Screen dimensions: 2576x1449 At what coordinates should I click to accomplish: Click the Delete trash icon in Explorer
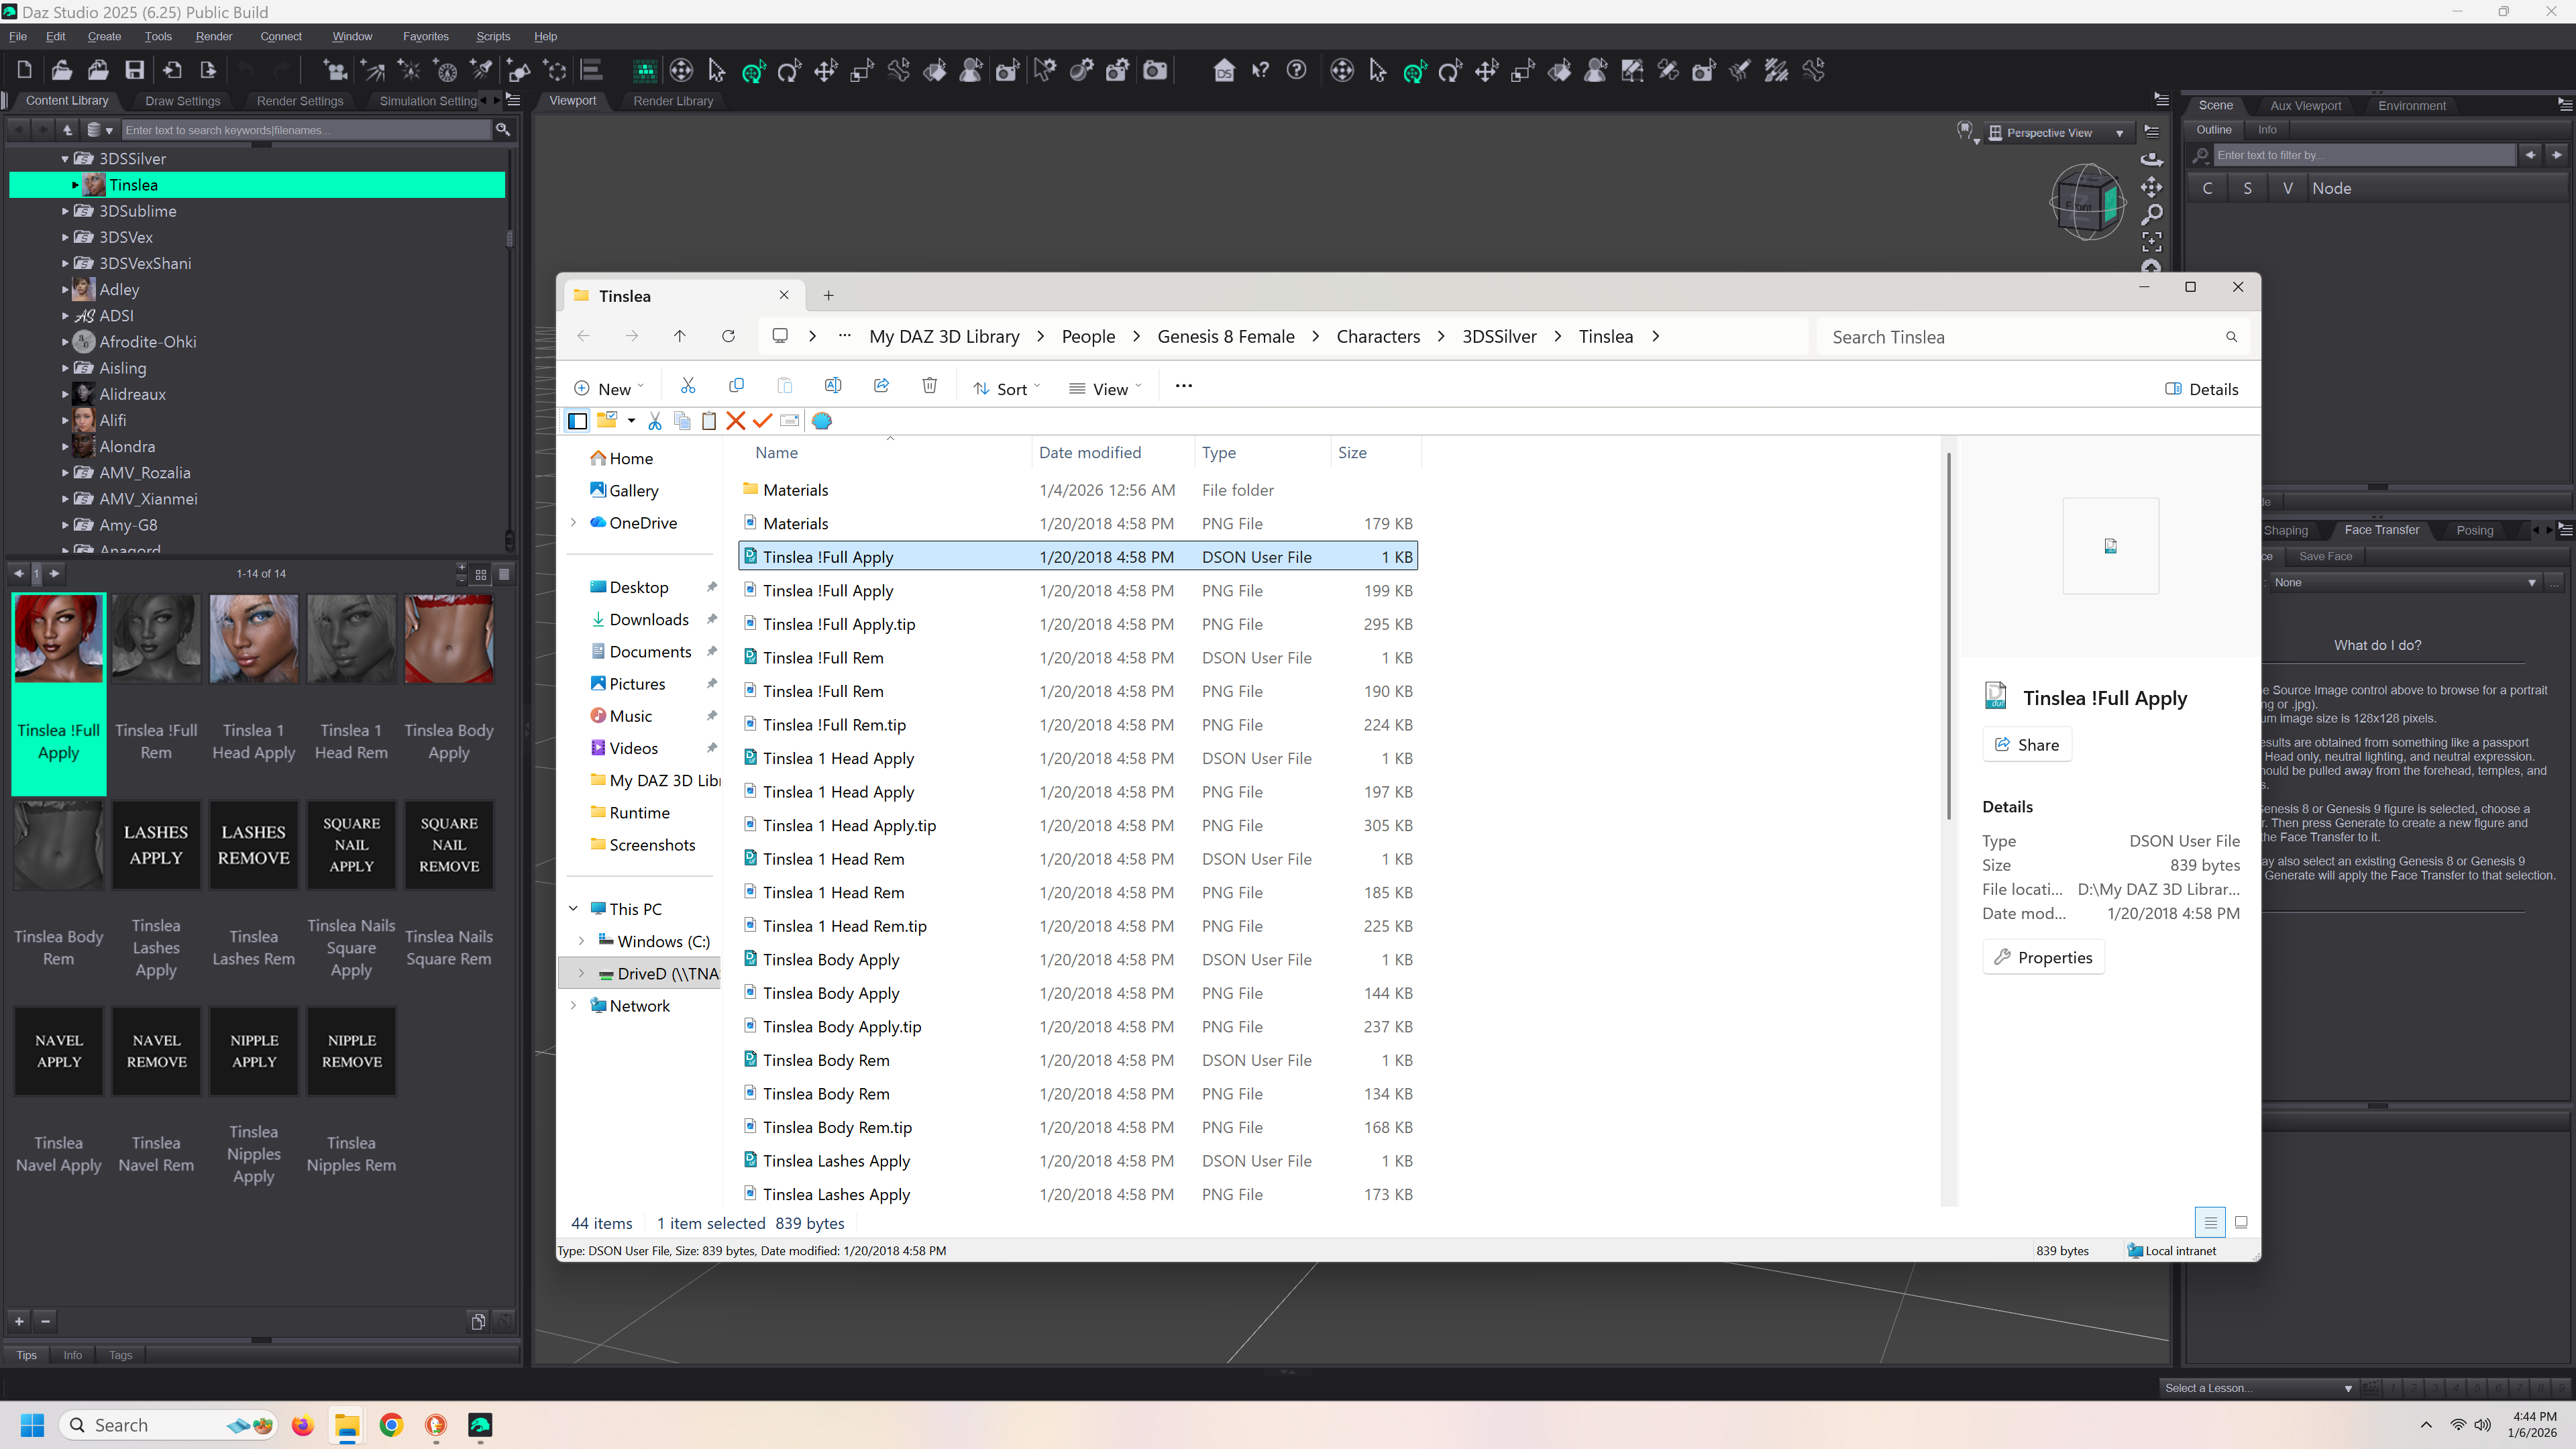pos(929,387)
